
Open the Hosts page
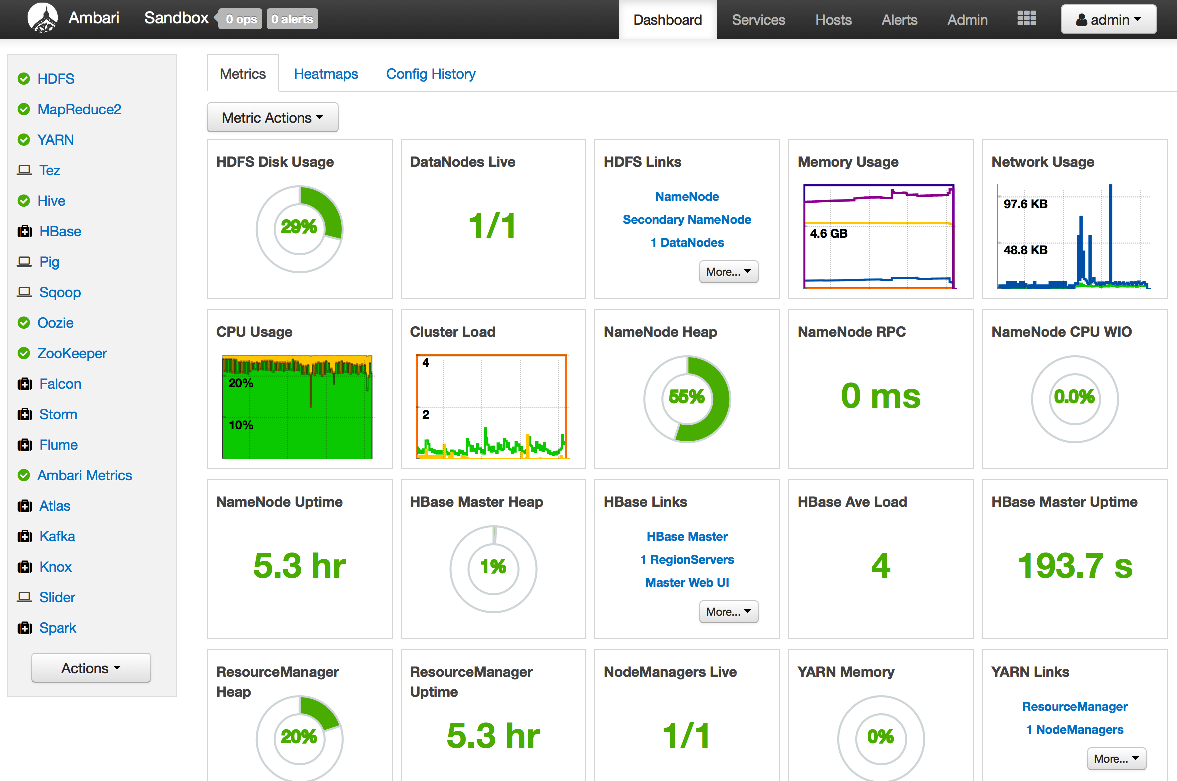point(833,20)
